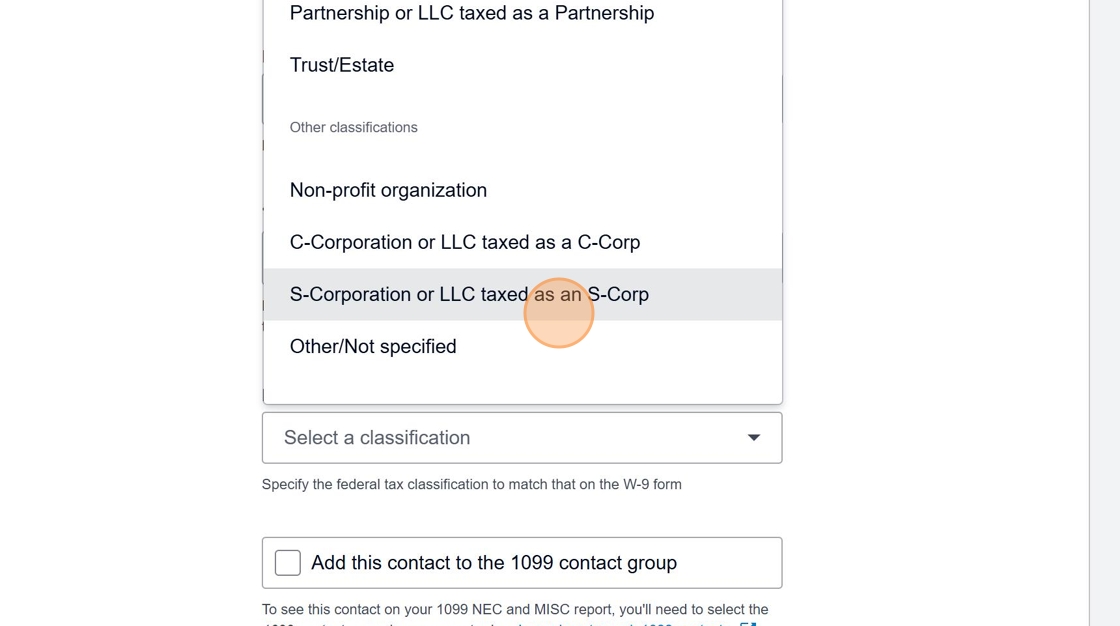This screenshot has height=626, width=1120.
Task: Click empty space below 'Other/Not specified' in list
Action: 522,386
